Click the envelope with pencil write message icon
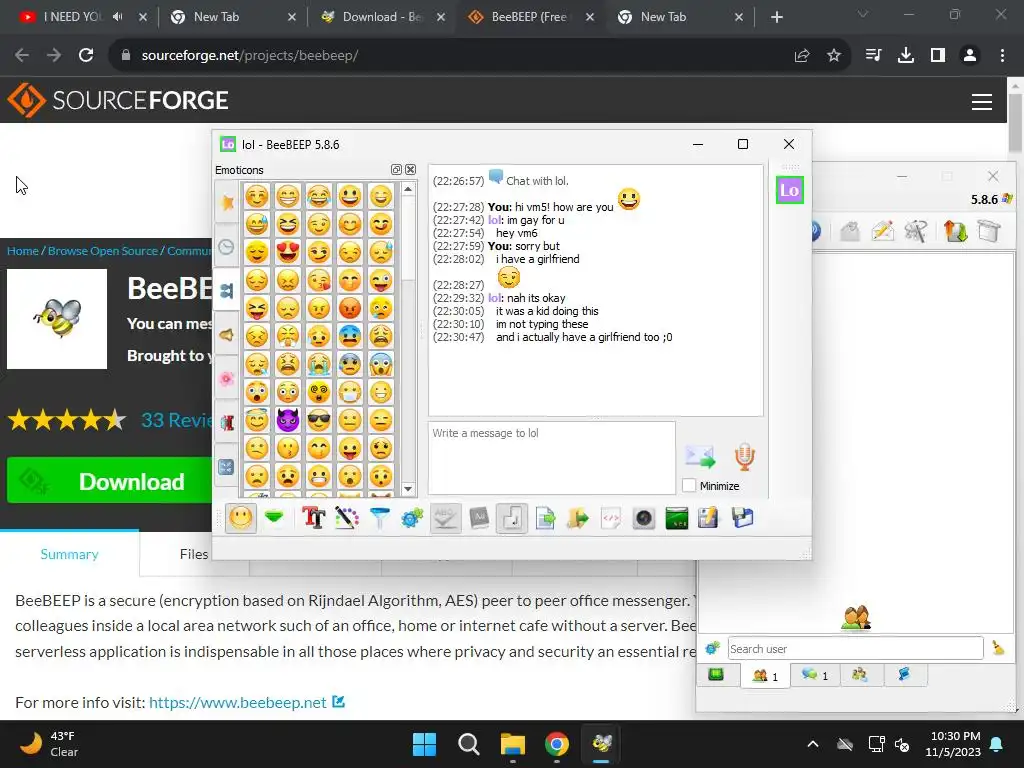Viewport: 1024px width, 768px height. coord(882,231)
